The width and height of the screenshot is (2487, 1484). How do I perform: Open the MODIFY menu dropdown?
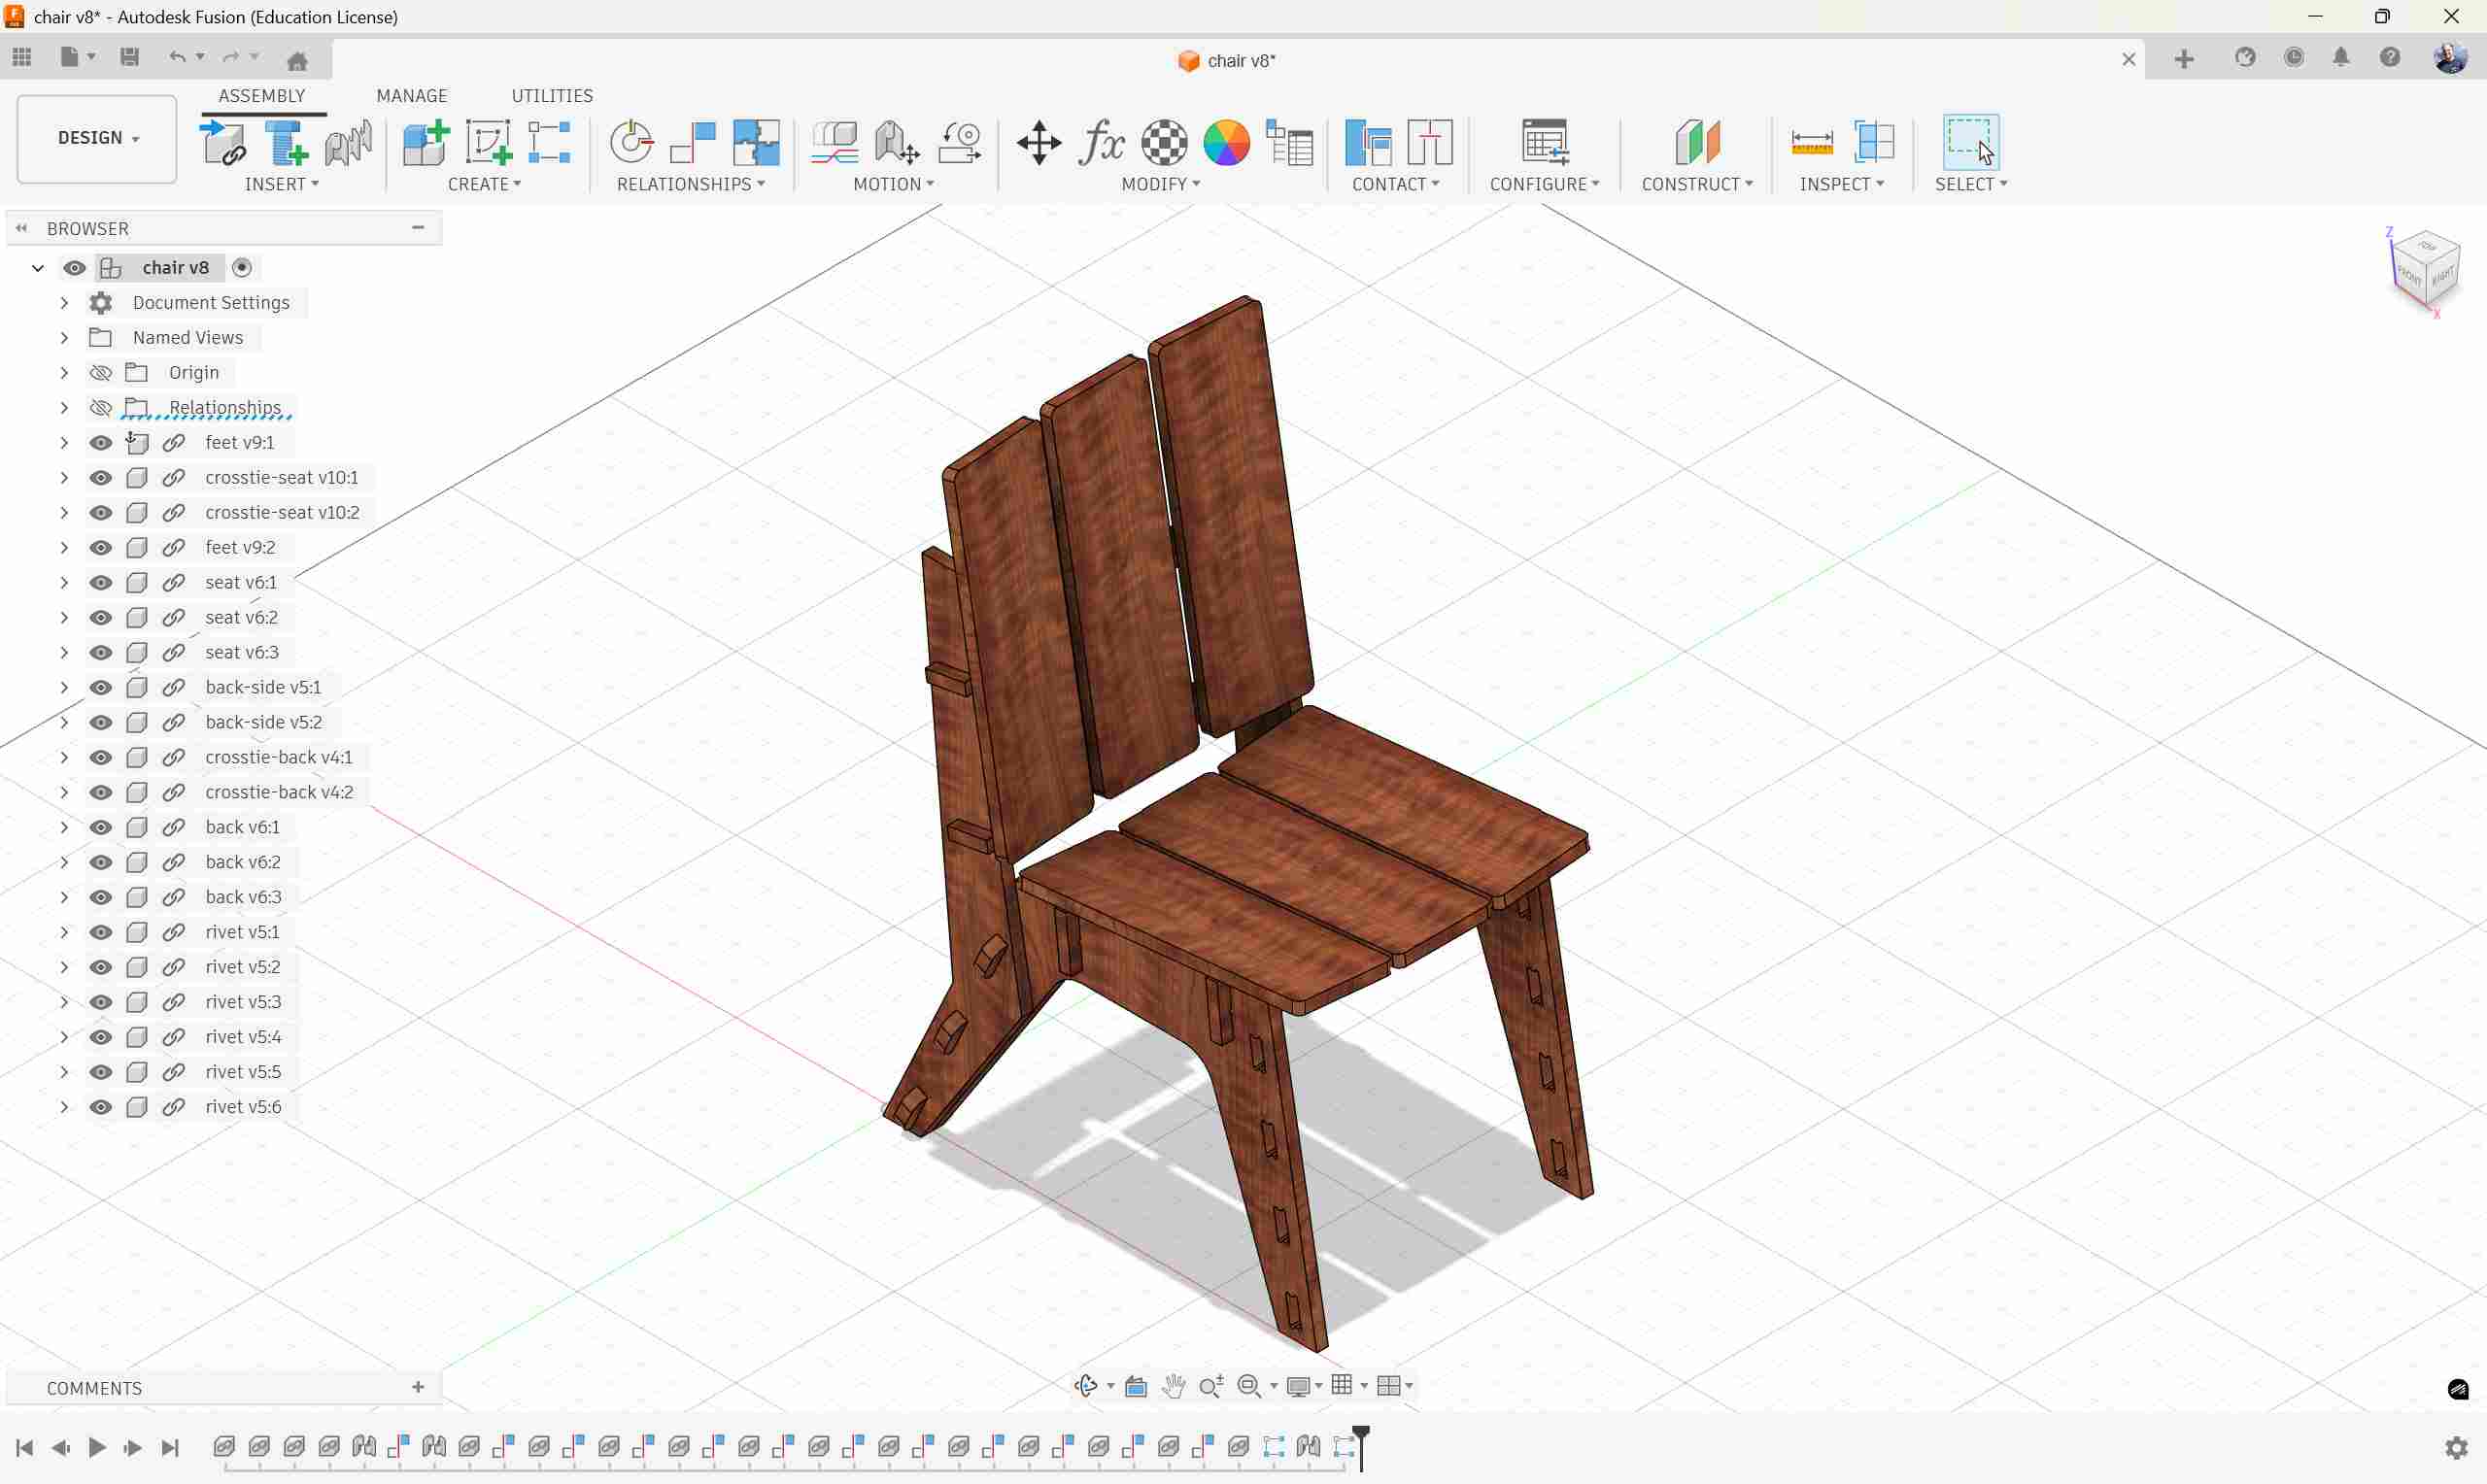click(x=1160, y=184)
